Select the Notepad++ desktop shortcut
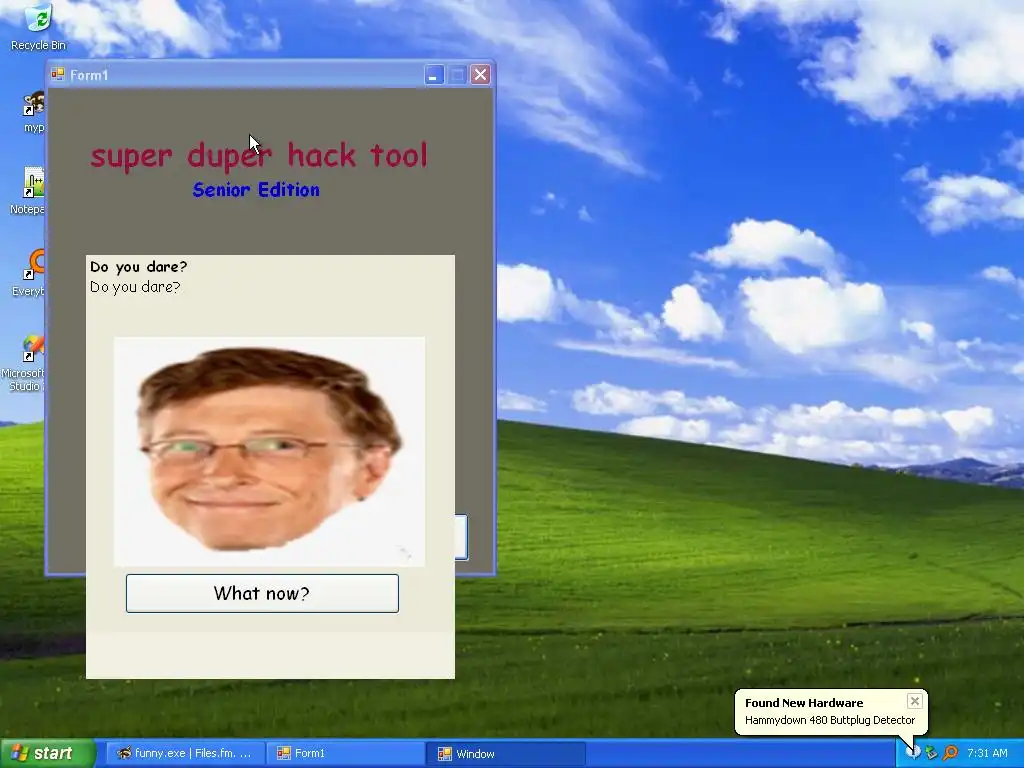The width and height of the screenshot is (1024, 768). click(x=29, y=189)
